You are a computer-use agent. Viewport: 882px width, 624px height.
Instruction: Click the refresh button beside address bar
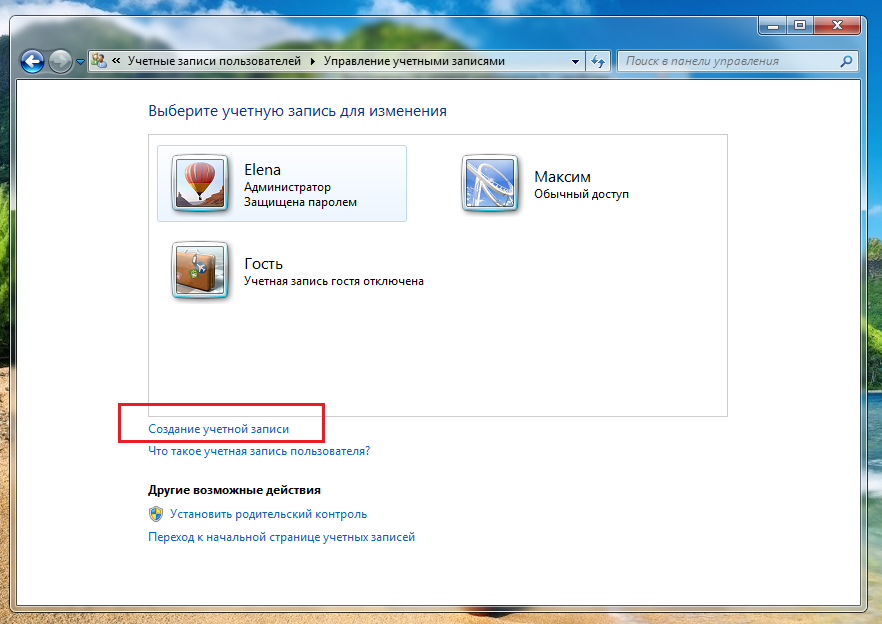[x=598, y=61]
